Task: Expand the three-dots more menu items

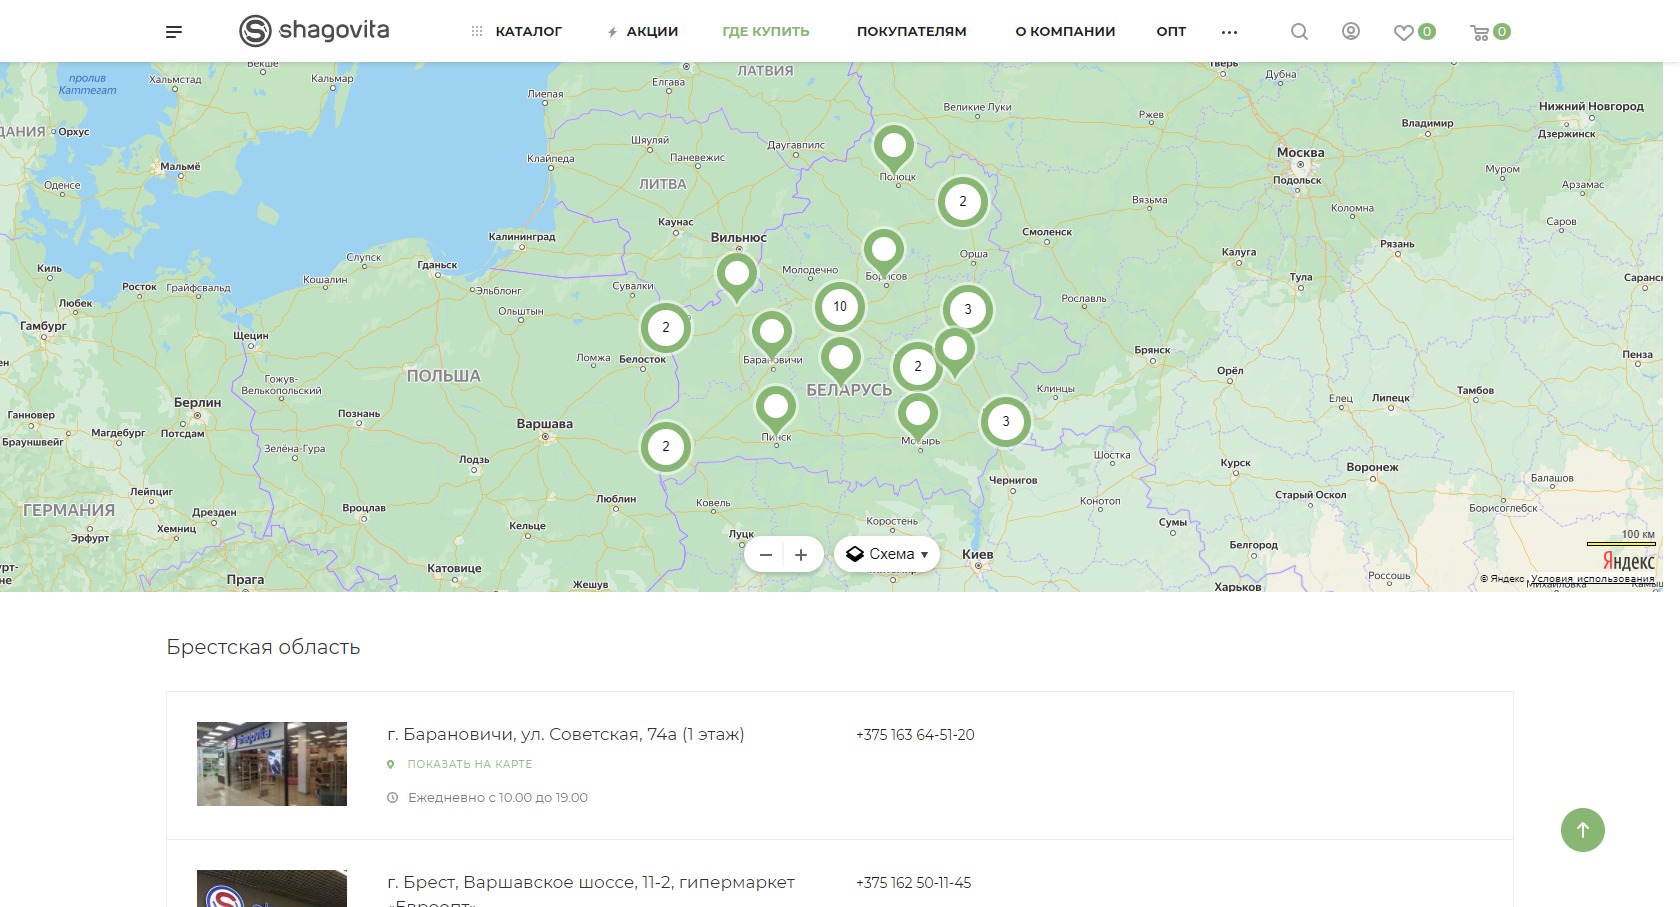Action: coord(1229,32)
